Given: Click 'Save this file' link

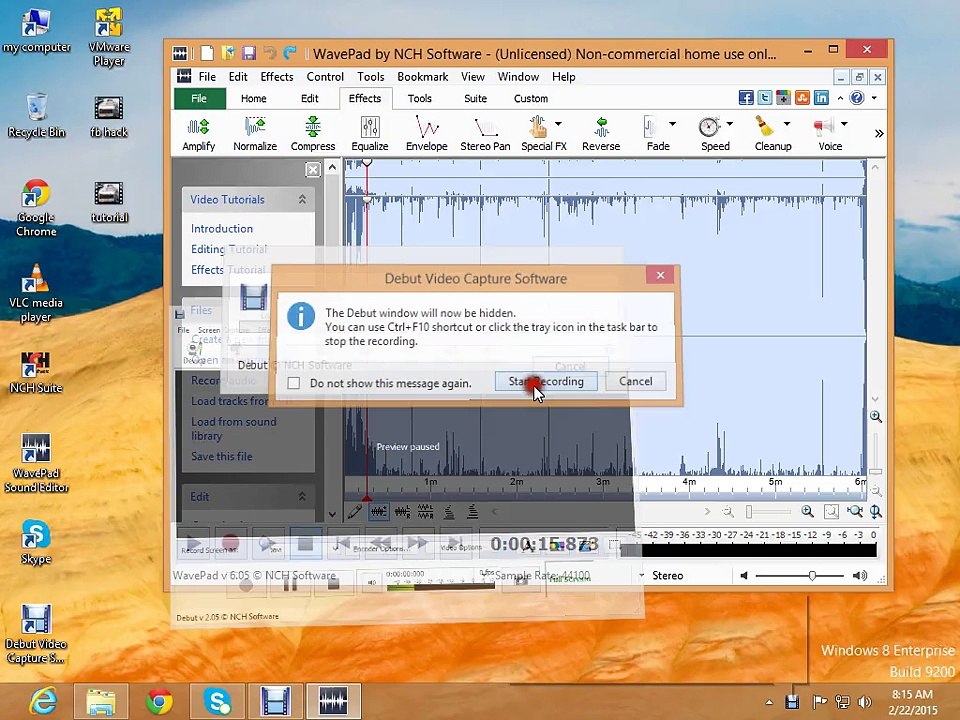Looking at the screenshot, I should tap(222, 456).
